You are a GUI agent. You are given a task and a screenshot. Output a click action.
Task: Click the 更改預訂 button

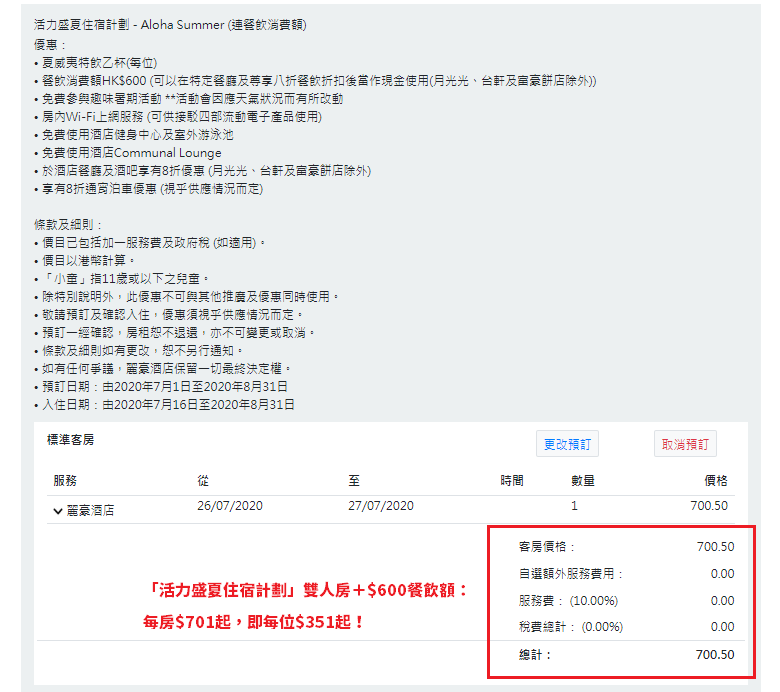tap(567, 444)
